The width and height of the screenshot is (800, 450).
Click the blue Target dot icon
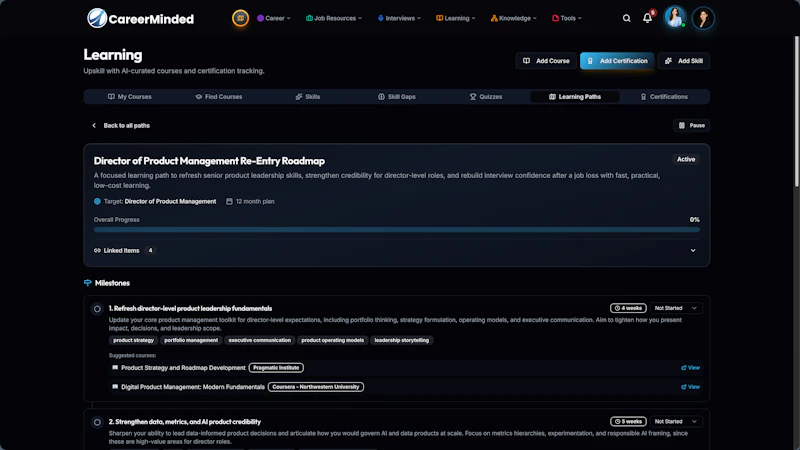point(97,202)
